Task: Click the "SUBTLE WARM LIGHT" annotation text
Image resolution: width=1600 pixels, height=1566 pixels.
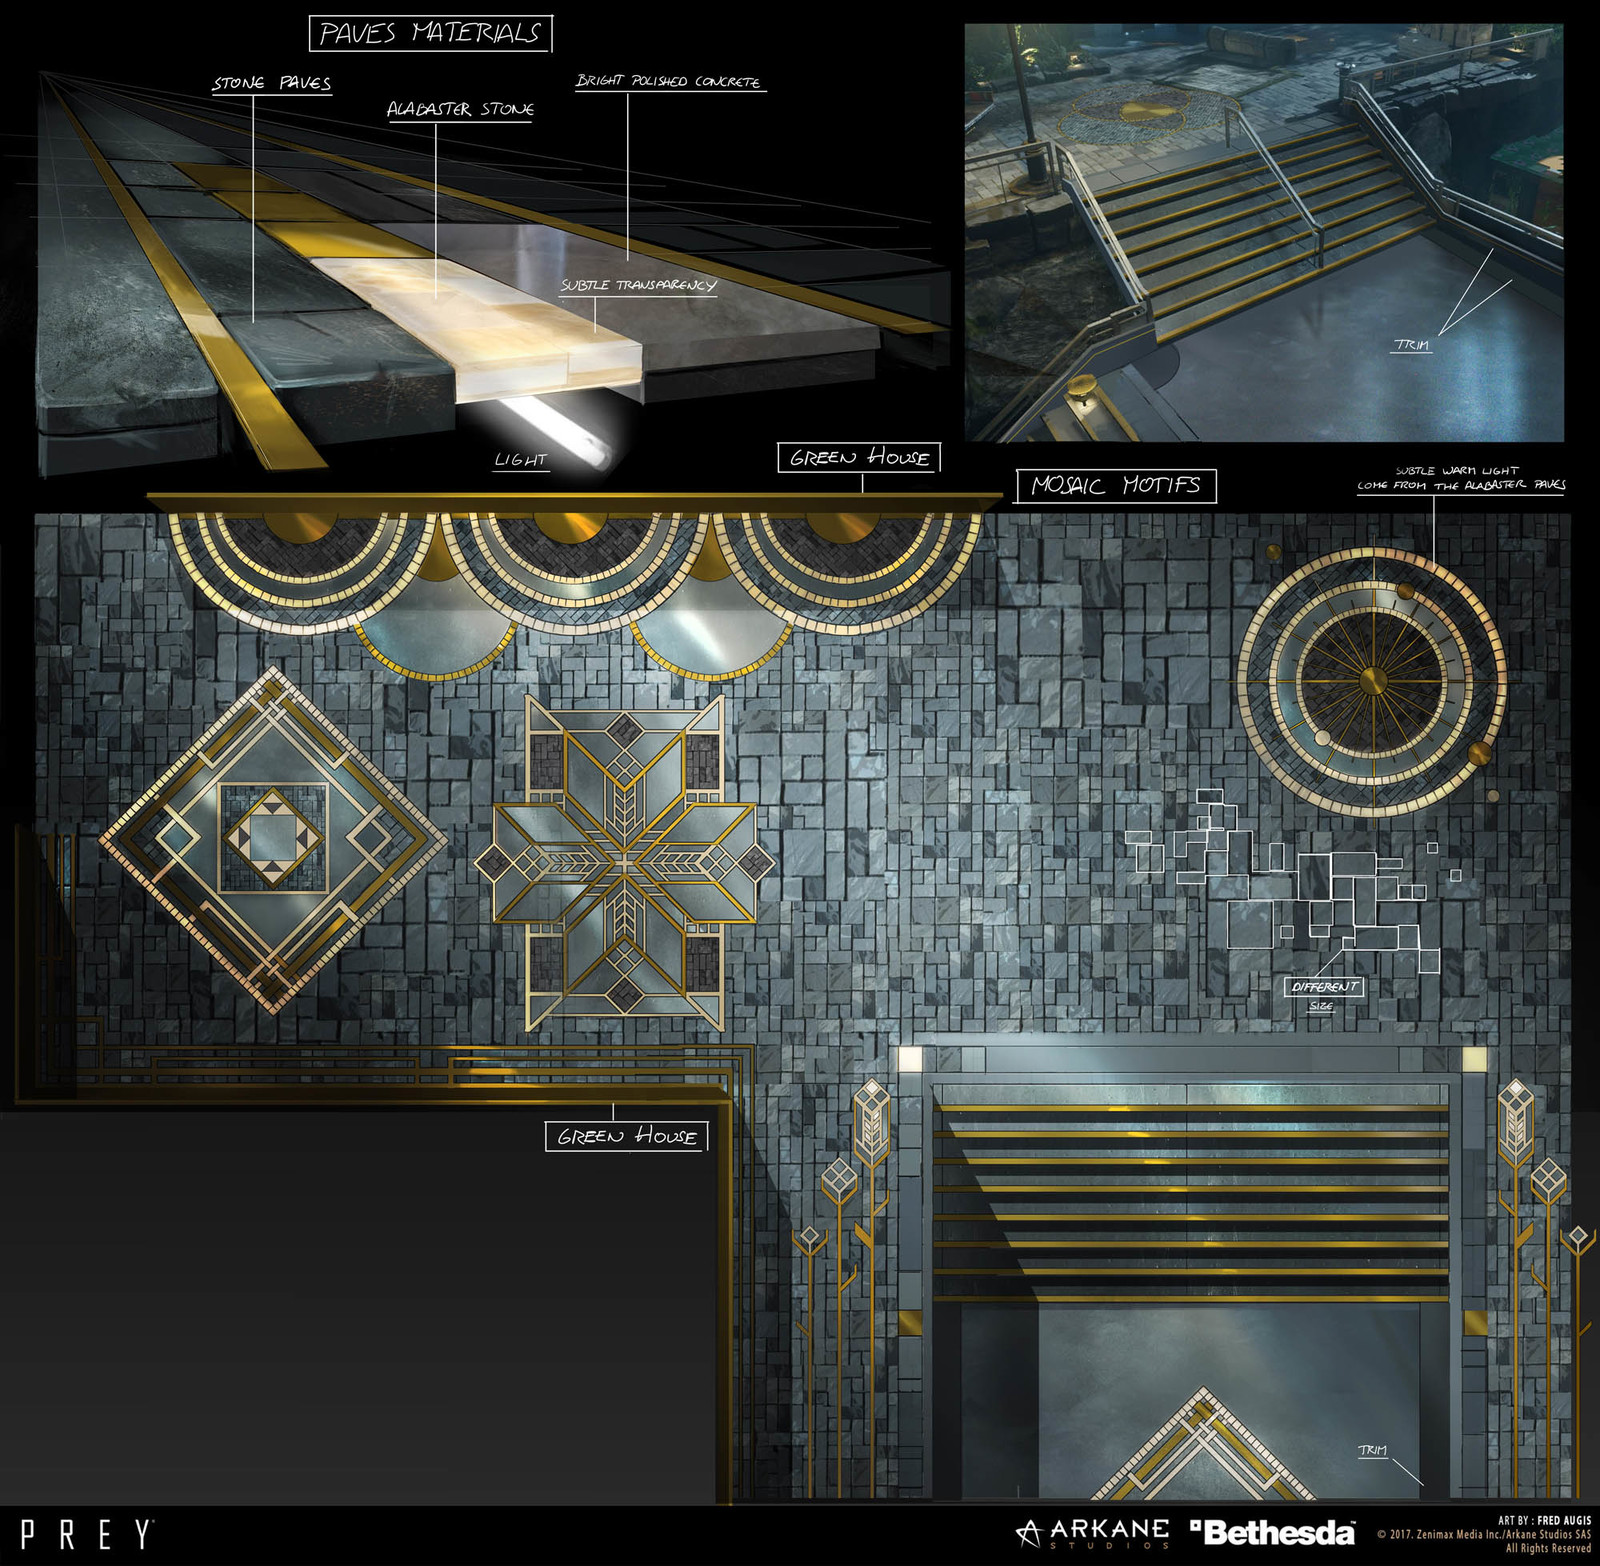Action: coord(1457,471)
